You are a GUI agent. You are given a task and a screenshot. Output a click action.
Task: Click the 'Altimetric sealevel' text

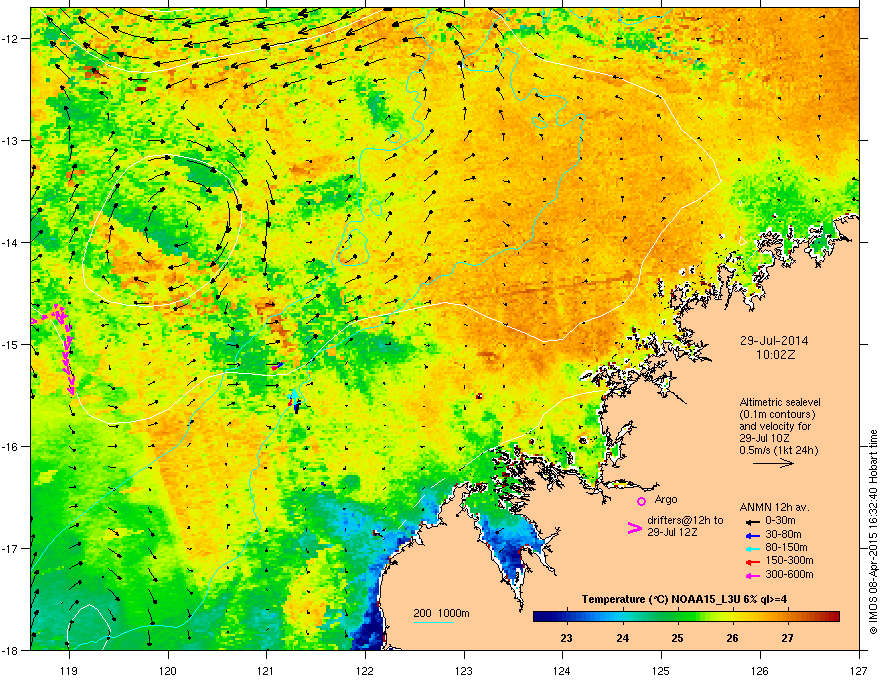click(780, 402)
